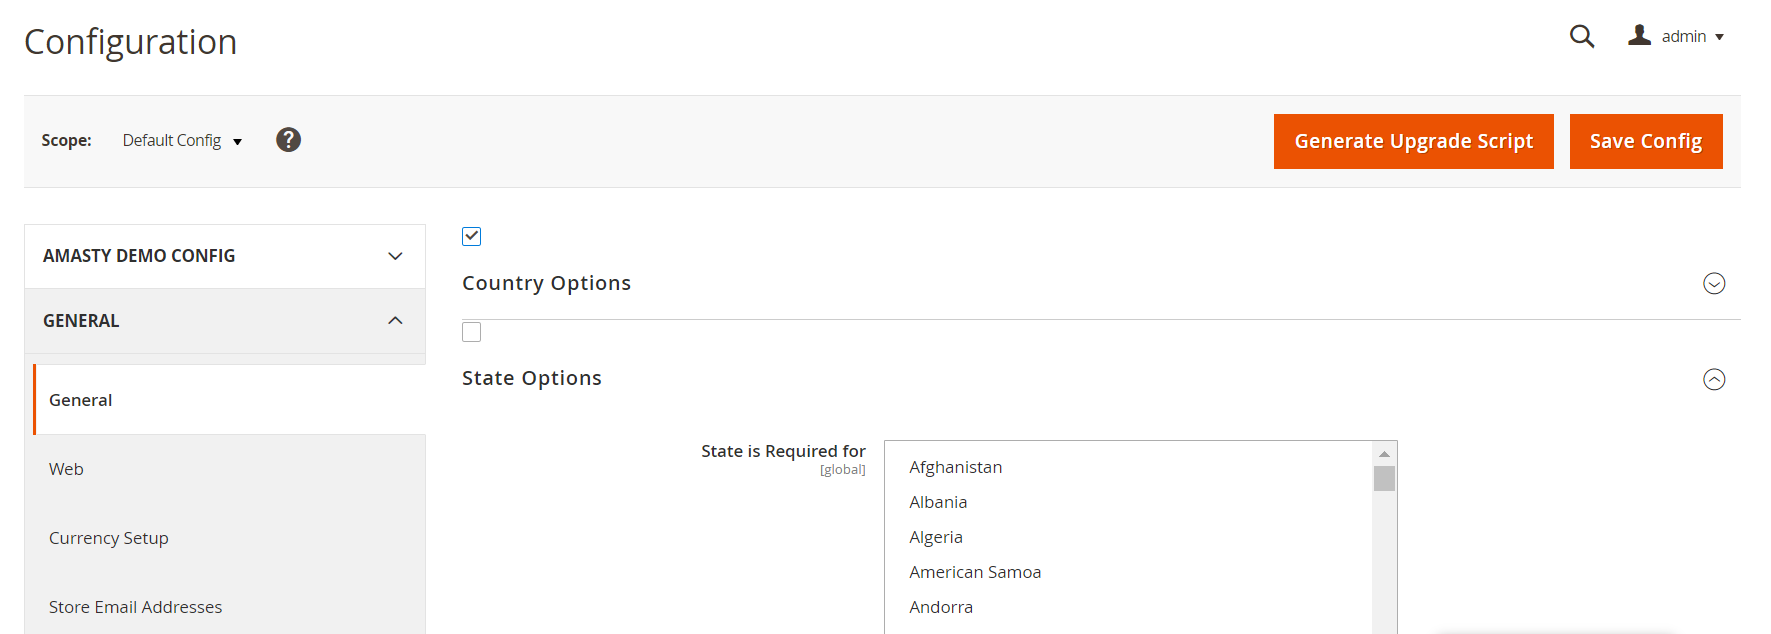
Task: Collapse State Options with circled chevron icon
Action: pyautogui.click(x=1713, y=380)
